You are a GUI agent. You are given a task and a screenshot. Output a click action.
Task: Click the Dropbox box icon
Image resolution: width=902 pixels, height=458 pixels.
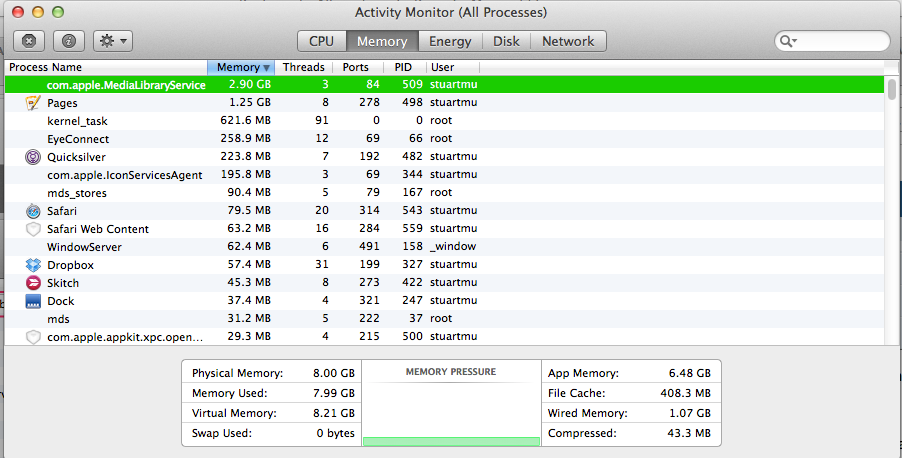click(x=33, y=265)
